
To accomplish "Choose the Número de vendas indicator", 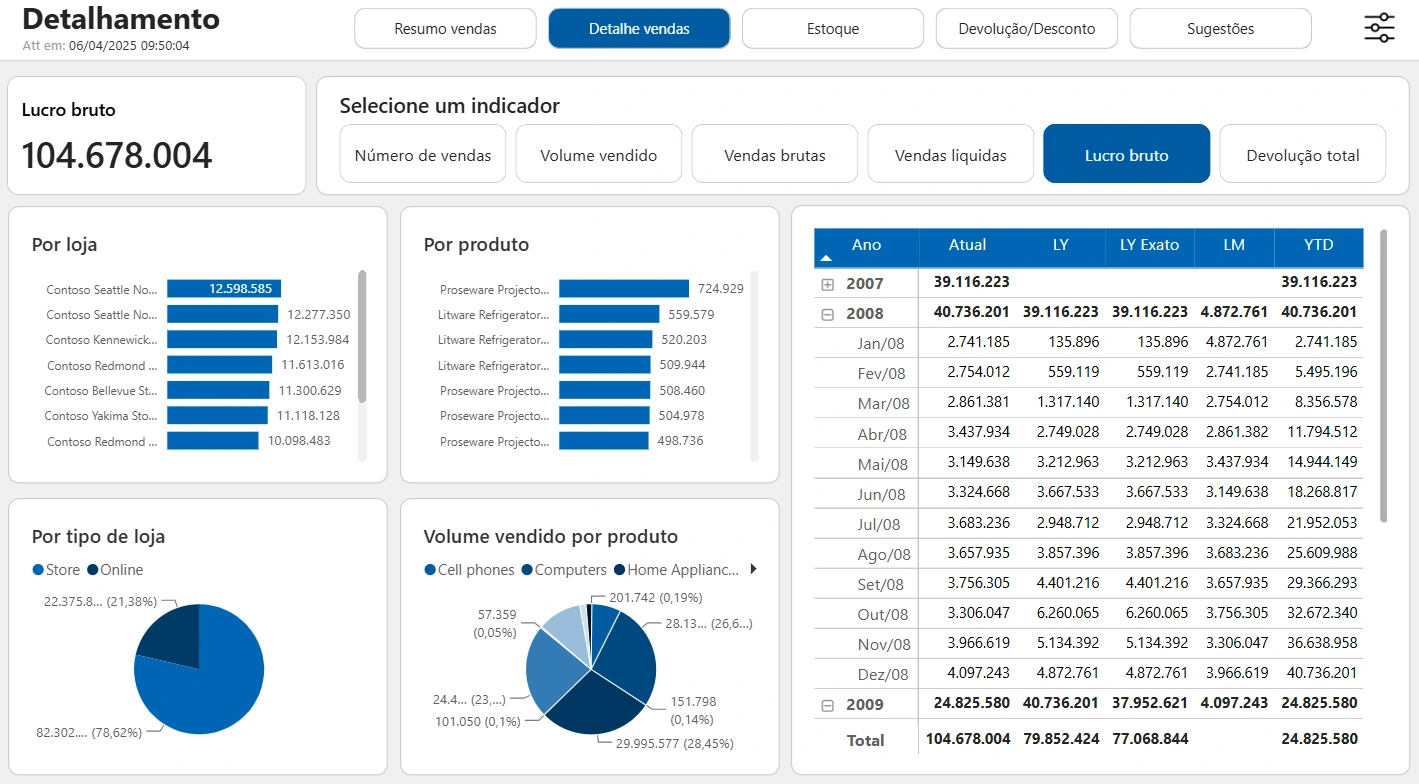I will (423, 154).
